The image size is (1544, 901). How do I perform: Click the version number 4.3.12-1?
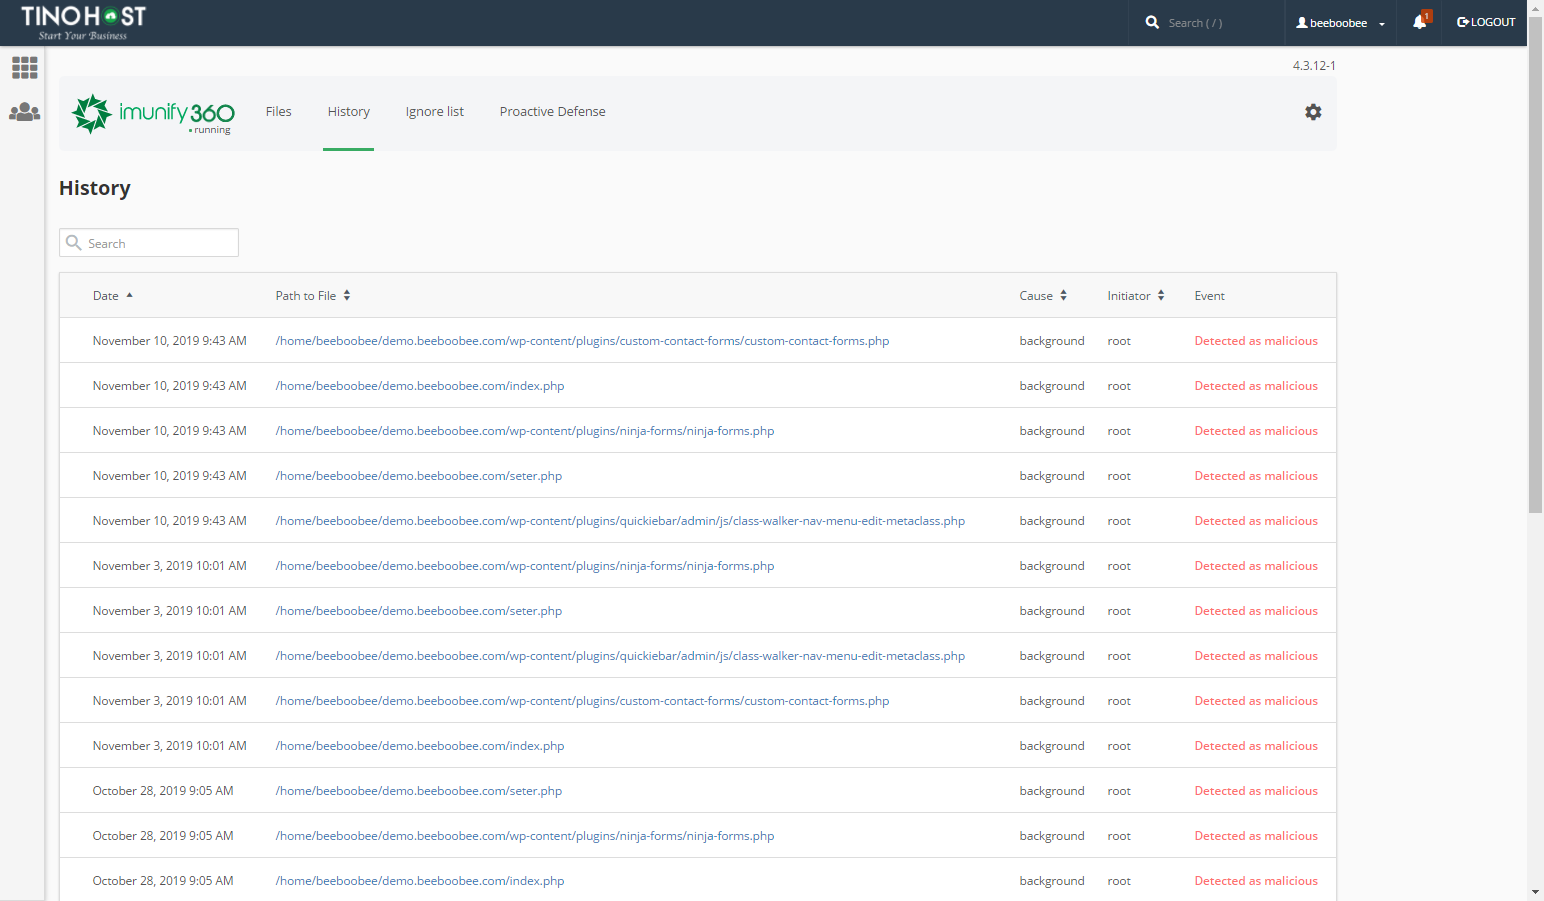click(x=1314, y=66)
